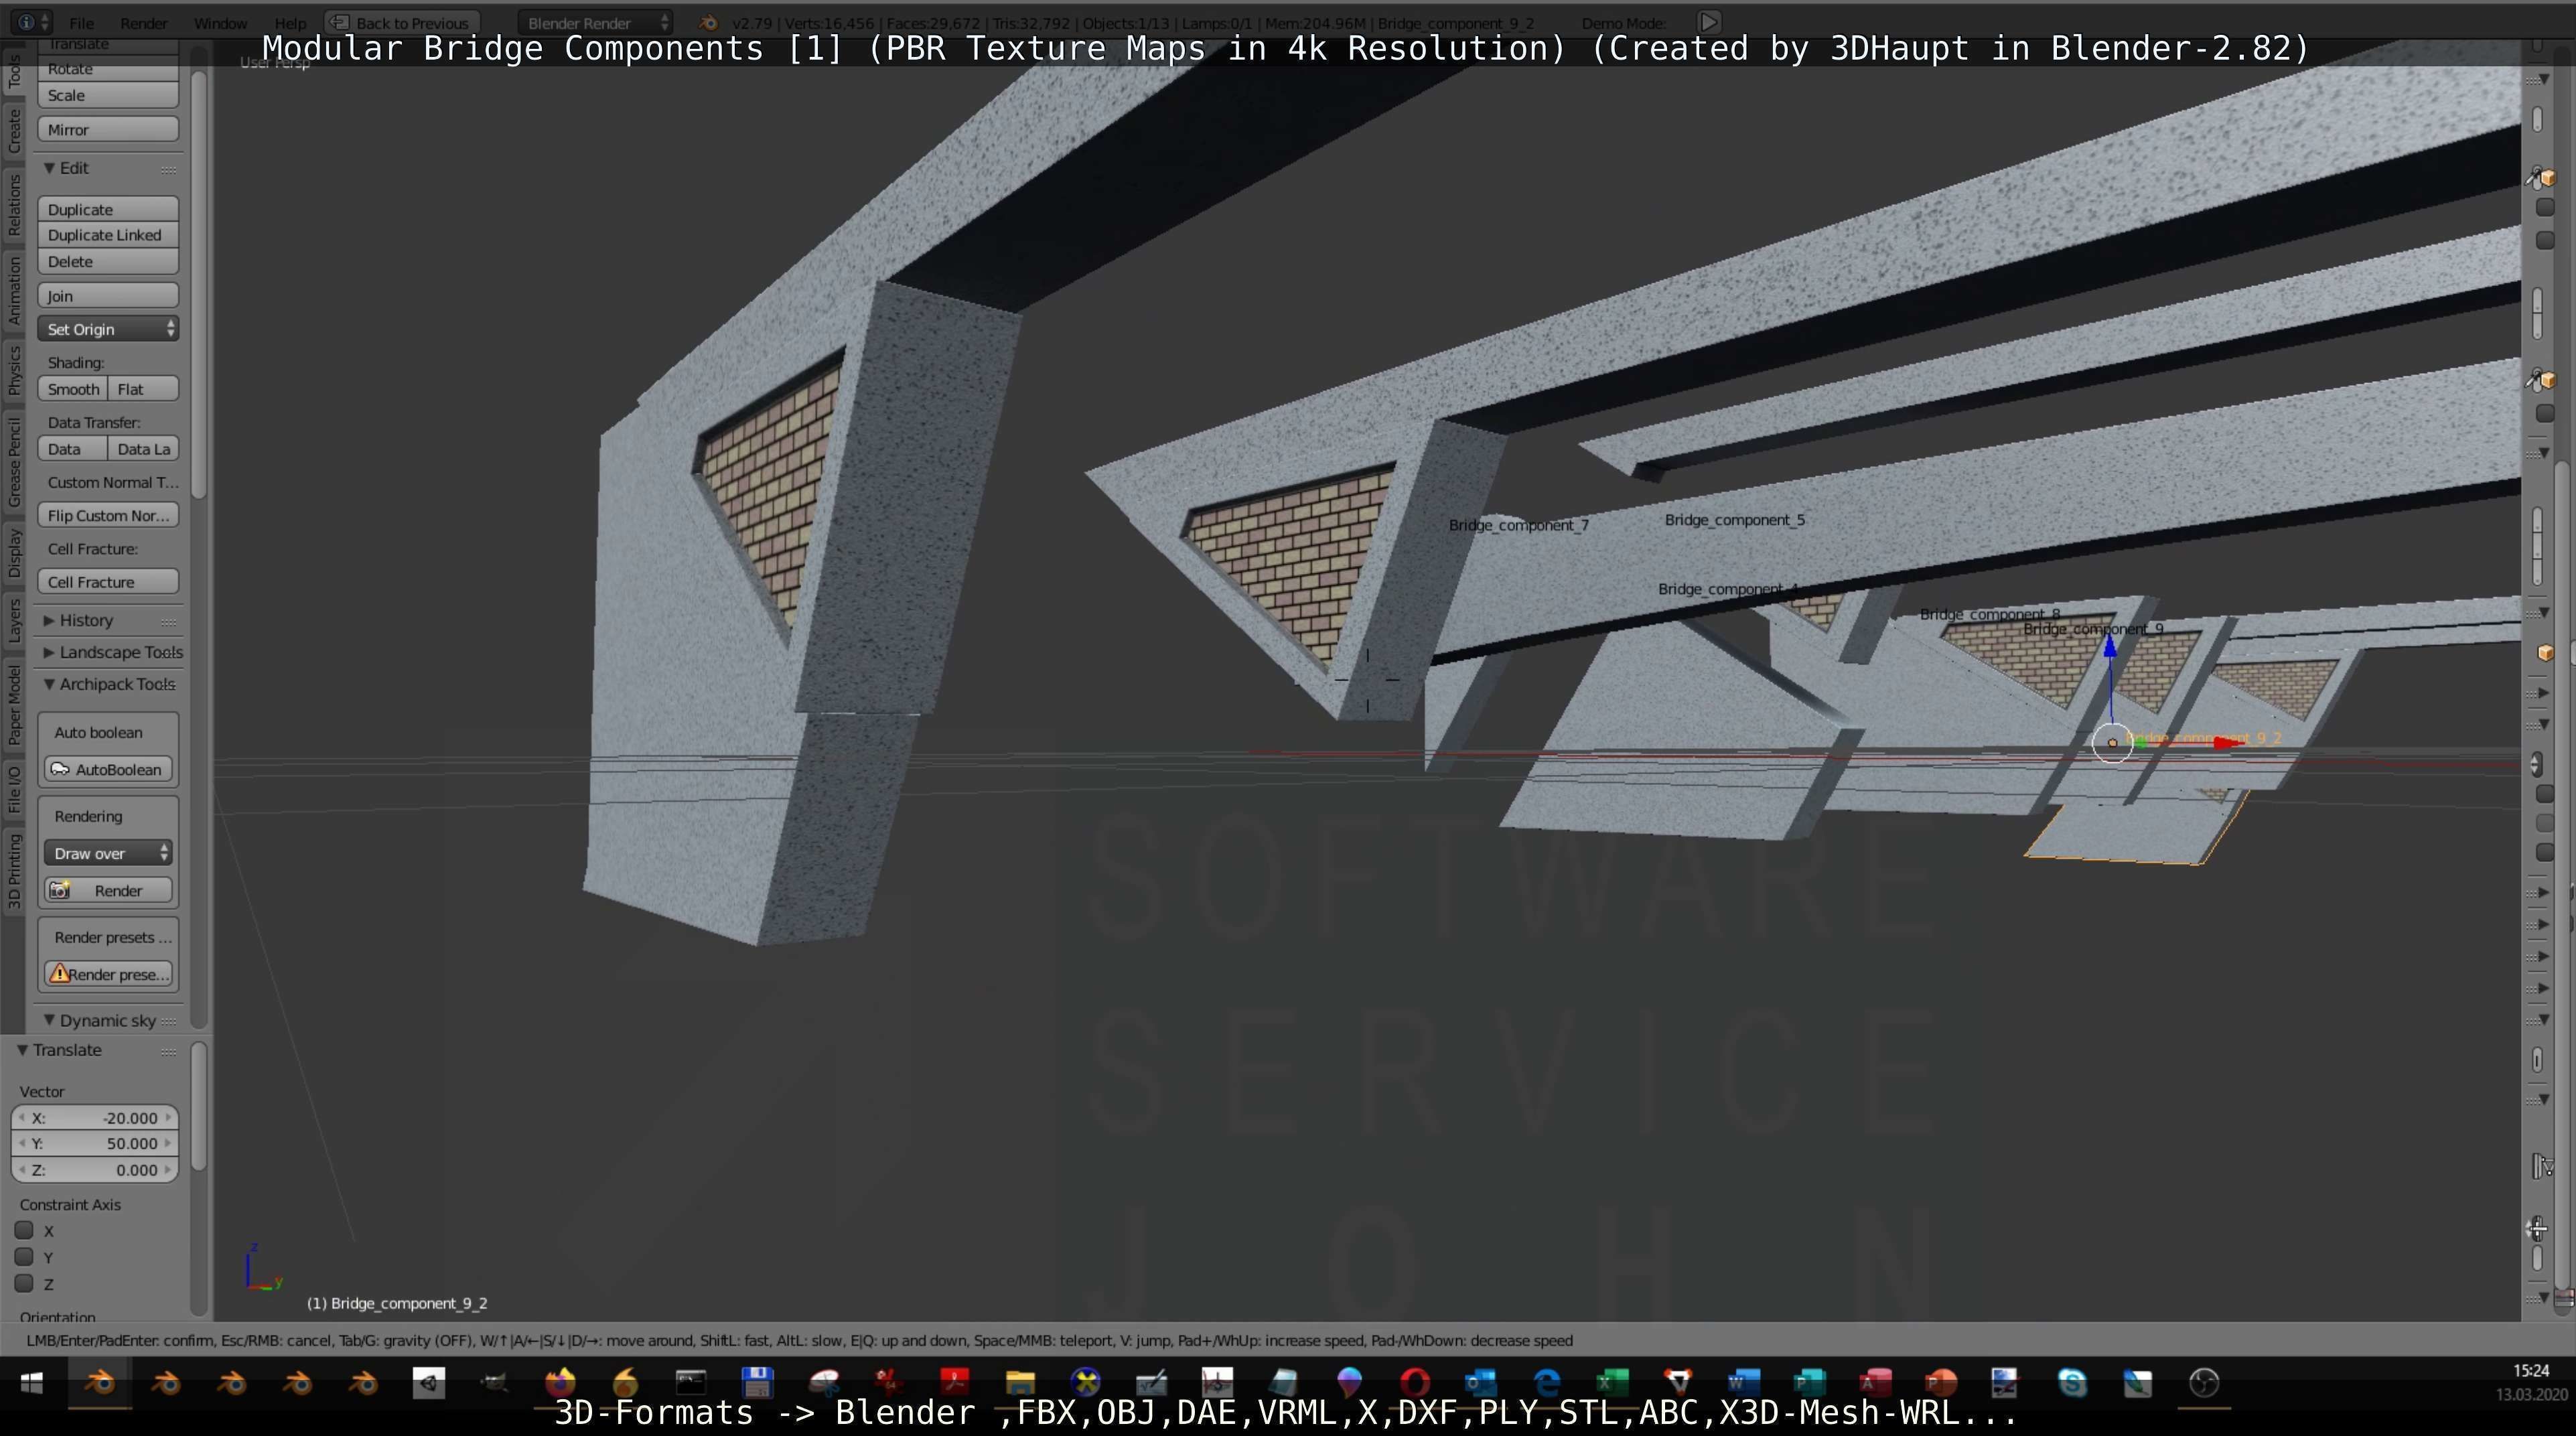This screenshot has height=1436, width=2576.
Task: Open the Set Origin dropdown
Action: (108, 329)
